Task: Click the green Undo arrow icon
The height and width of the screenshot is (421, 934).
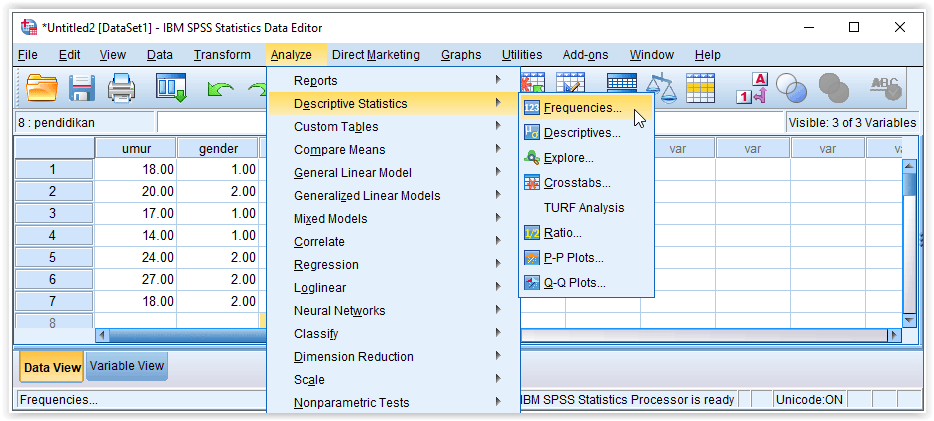Action: click(220, 89)
